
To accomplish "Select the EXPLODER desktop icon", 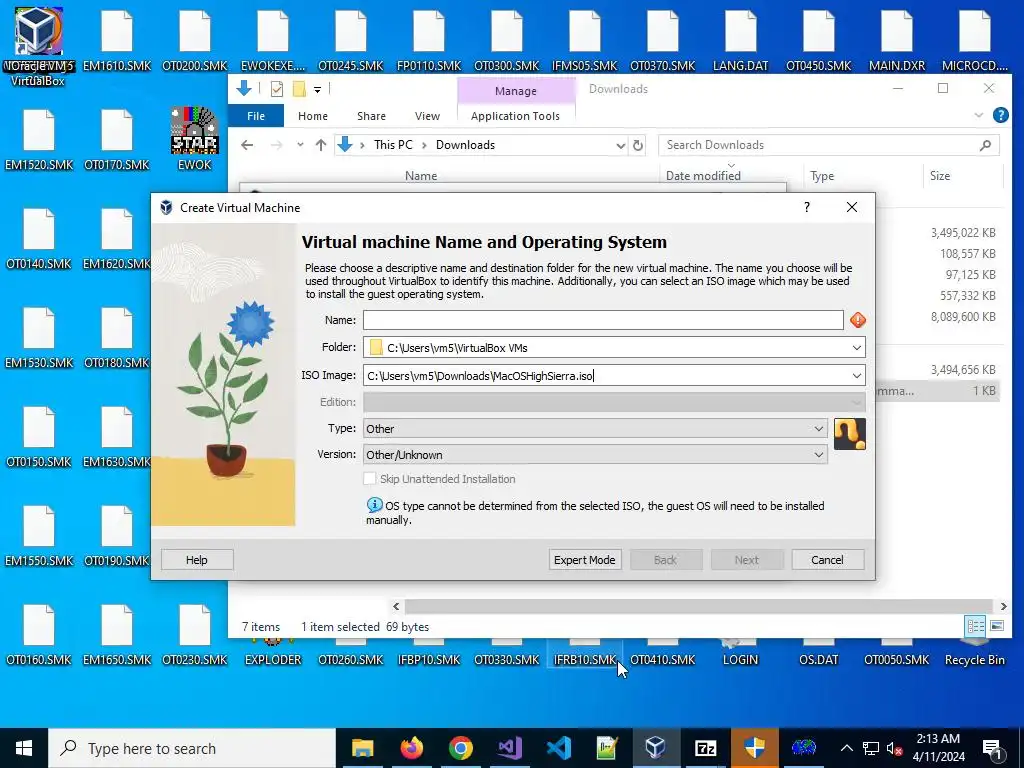I will 273,652.
